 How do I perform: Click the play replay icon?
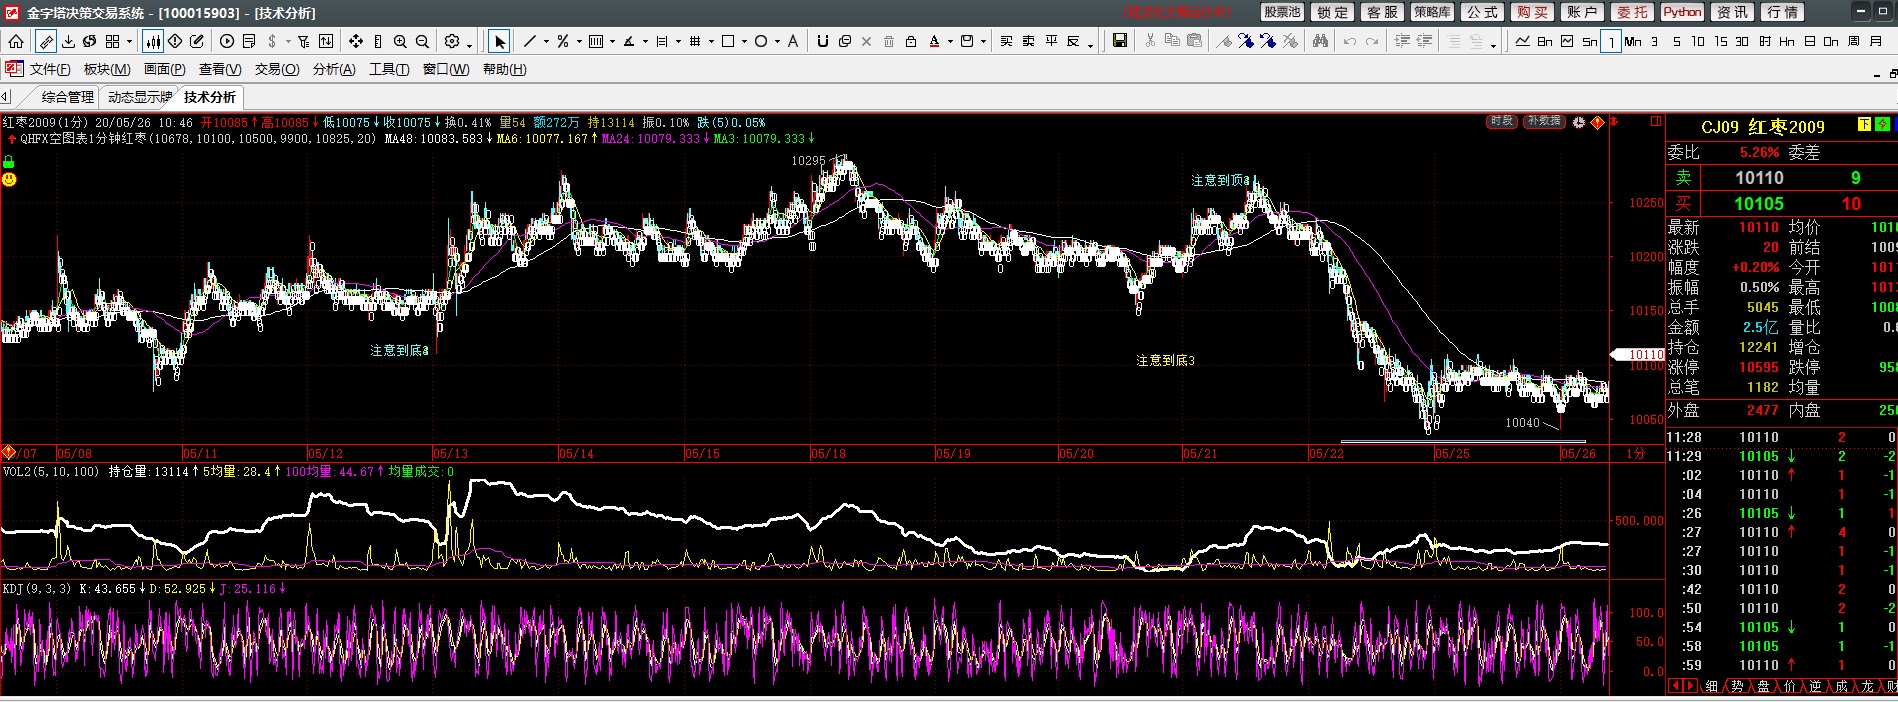pos(227,41)
